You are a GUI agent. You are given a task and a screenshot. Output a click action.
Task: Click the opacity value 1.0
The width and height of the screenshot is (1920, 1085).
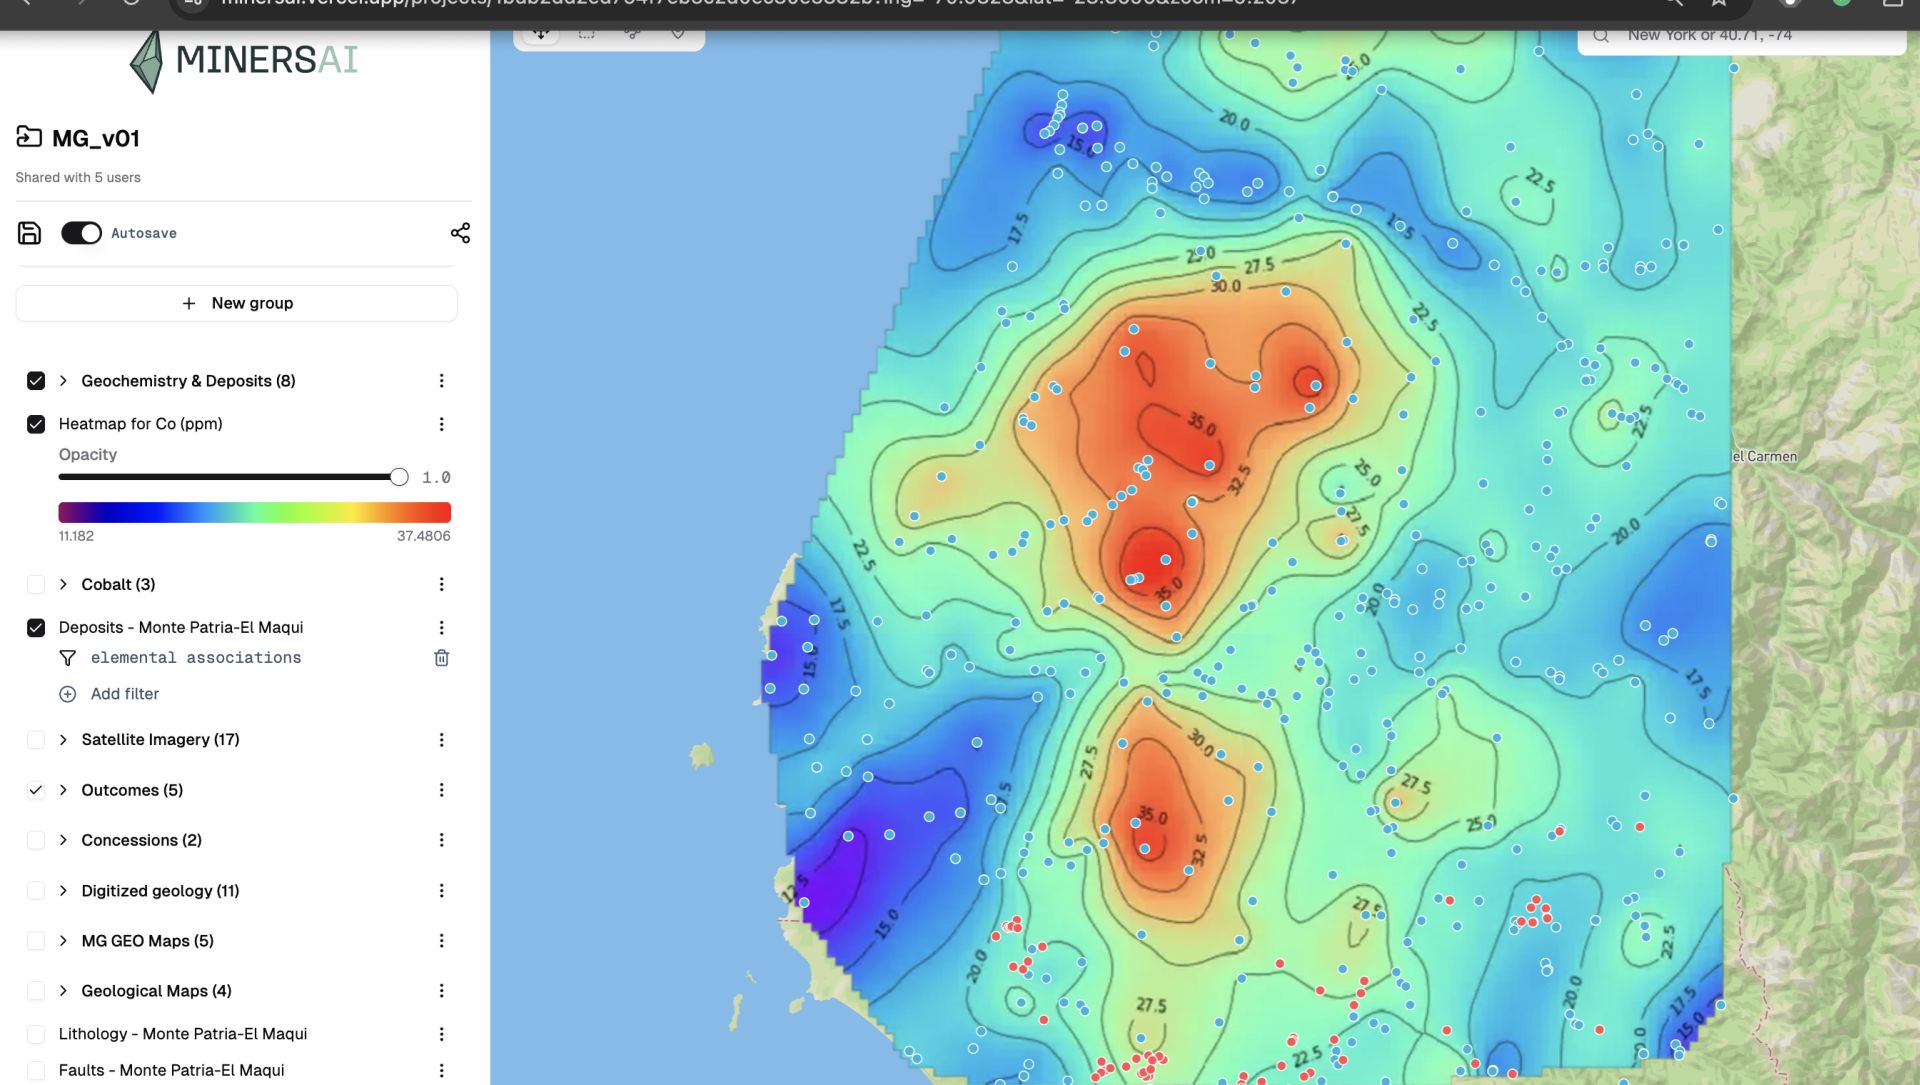pyautogui.click(x=436, y=478)
